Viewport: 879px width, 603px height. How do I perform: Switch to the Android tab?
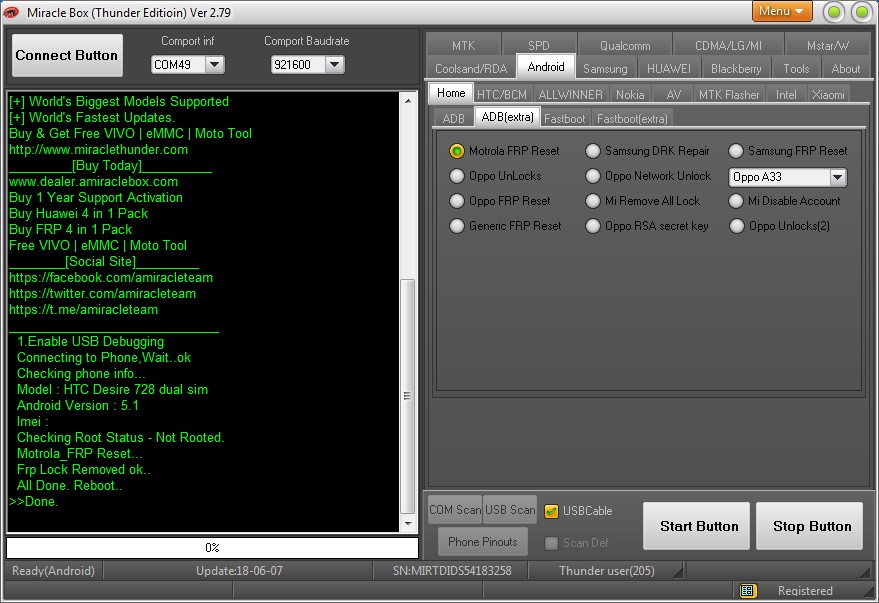coord(545,67)
